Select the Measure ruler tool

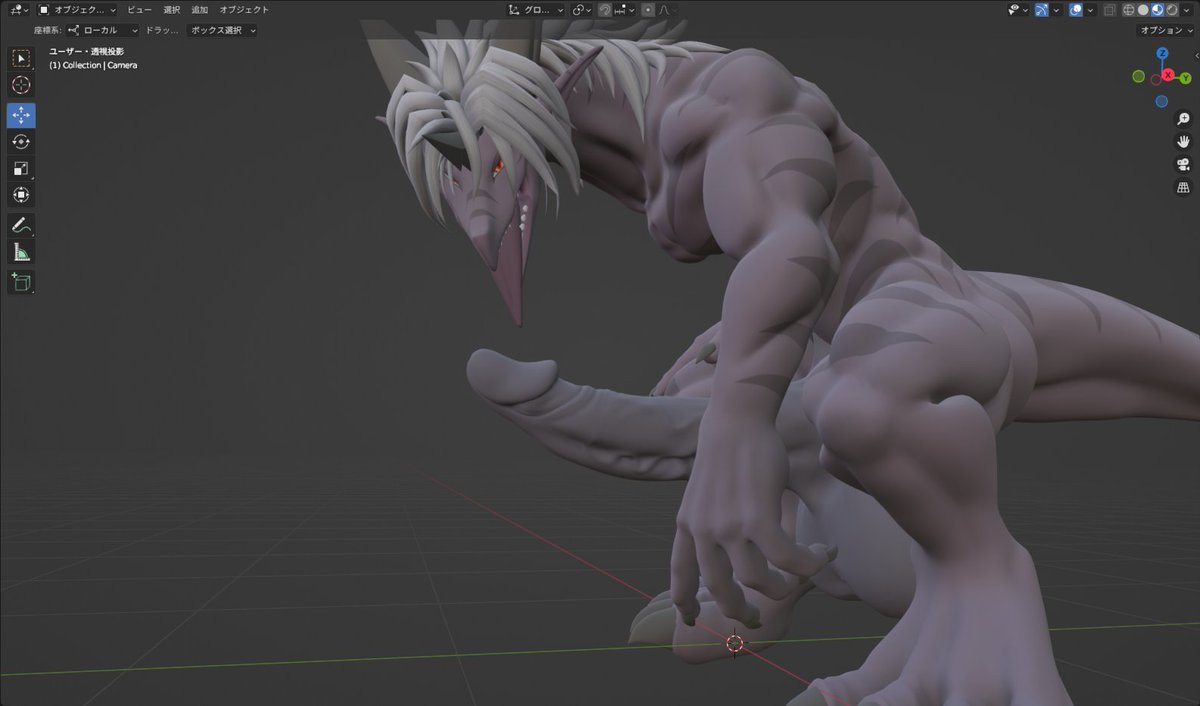coord(21,252)
